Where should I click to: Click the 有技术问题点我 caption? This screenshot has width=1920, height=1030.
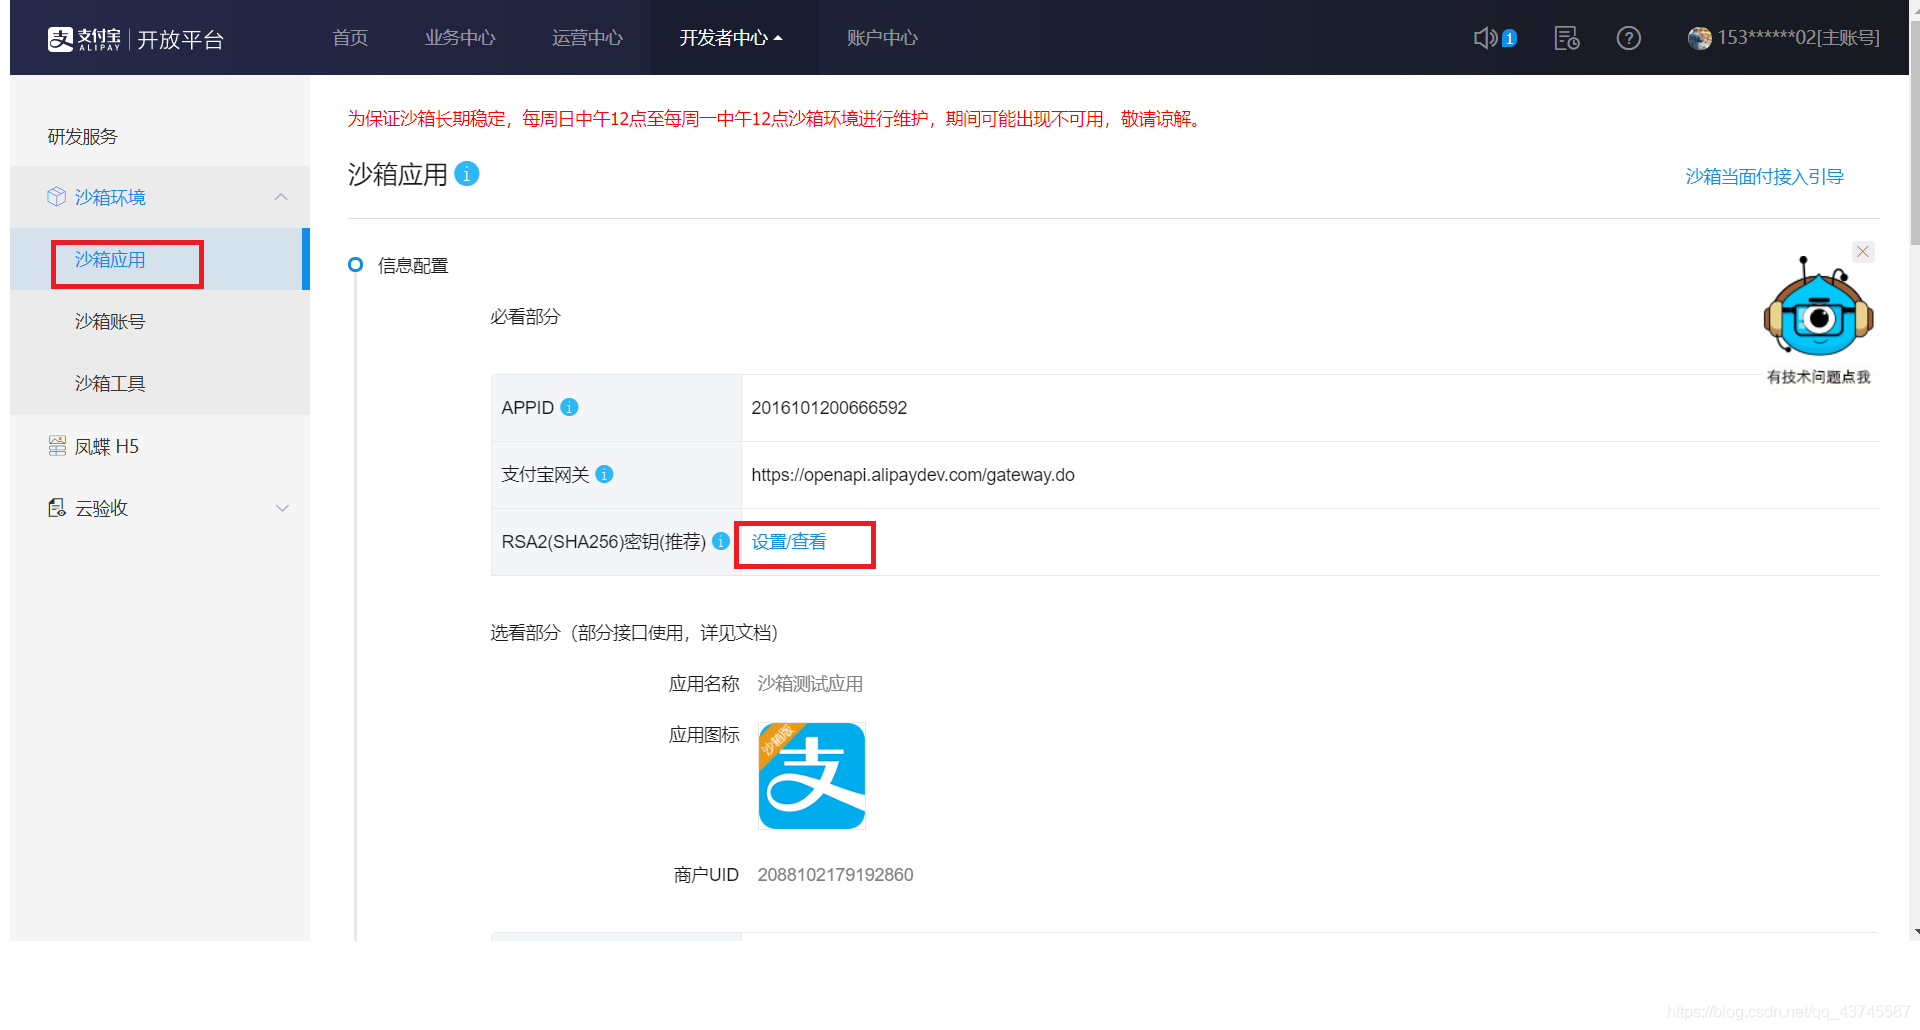(1818, 377)
